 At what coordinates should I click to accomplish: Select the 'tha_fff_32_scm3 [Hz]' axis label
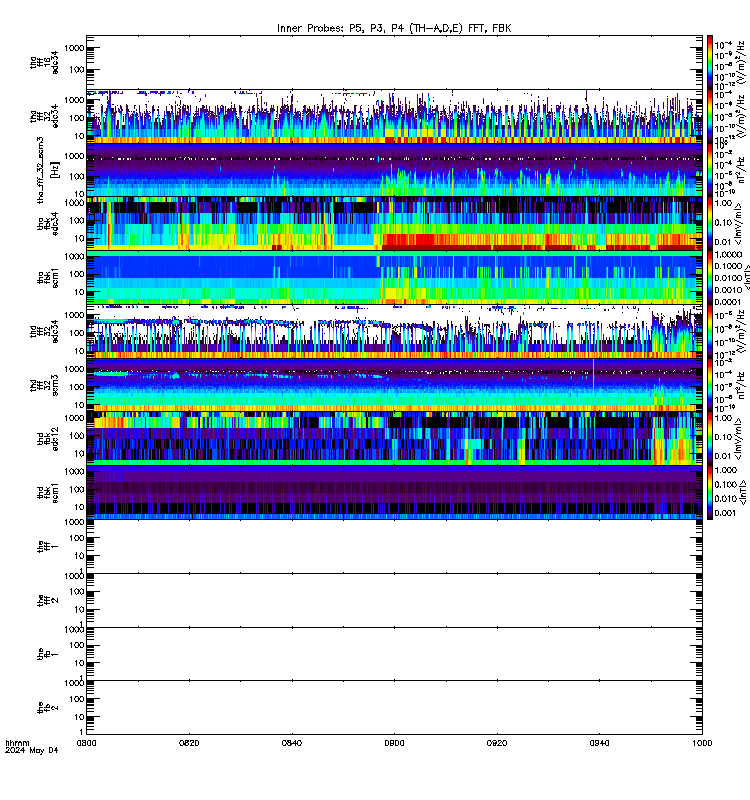(48, 170)
